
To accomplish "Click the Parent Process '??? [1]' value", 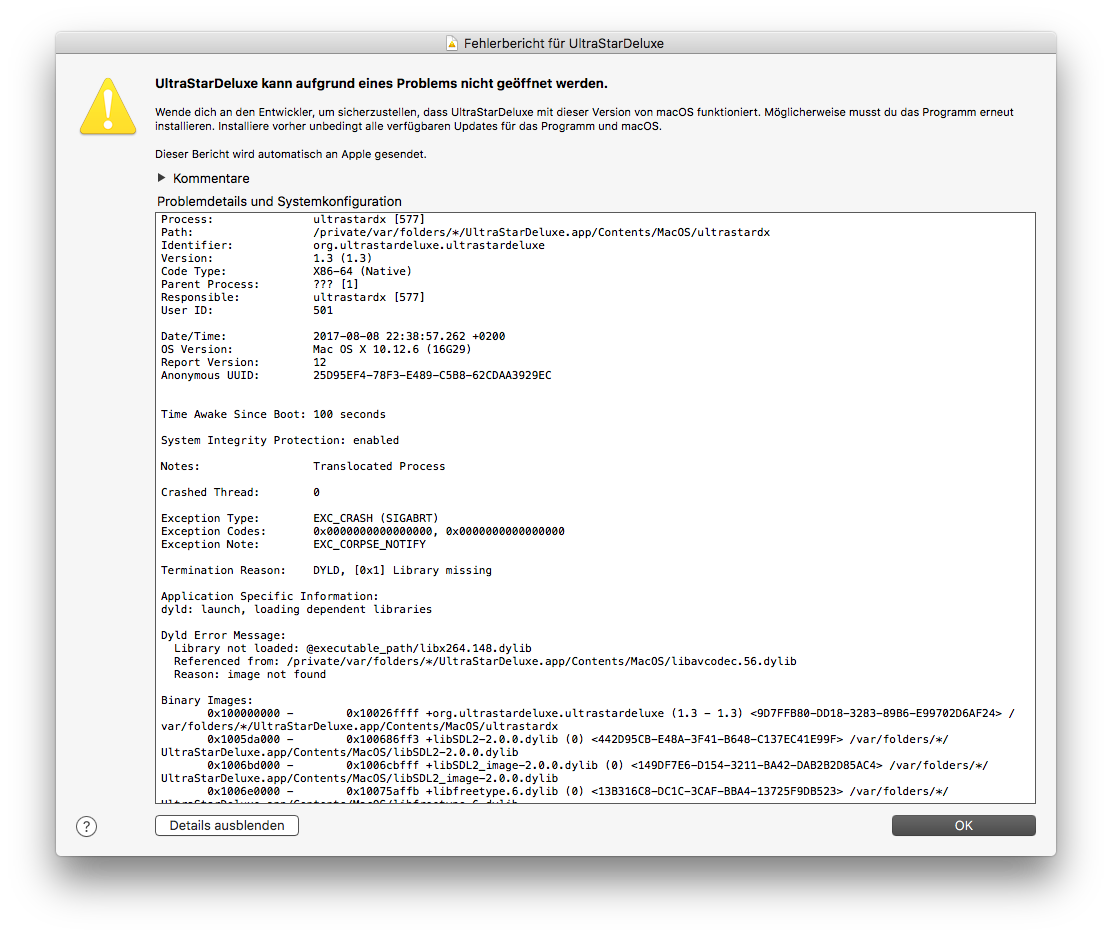I will (336, 284).
